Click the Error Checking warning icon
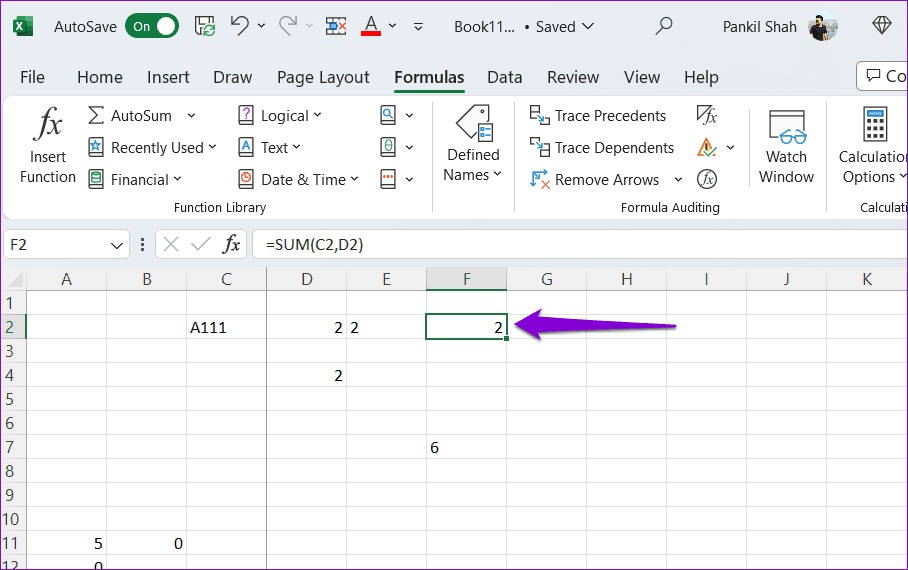Viewport: 908px width, 570px height. pos(706,147)
